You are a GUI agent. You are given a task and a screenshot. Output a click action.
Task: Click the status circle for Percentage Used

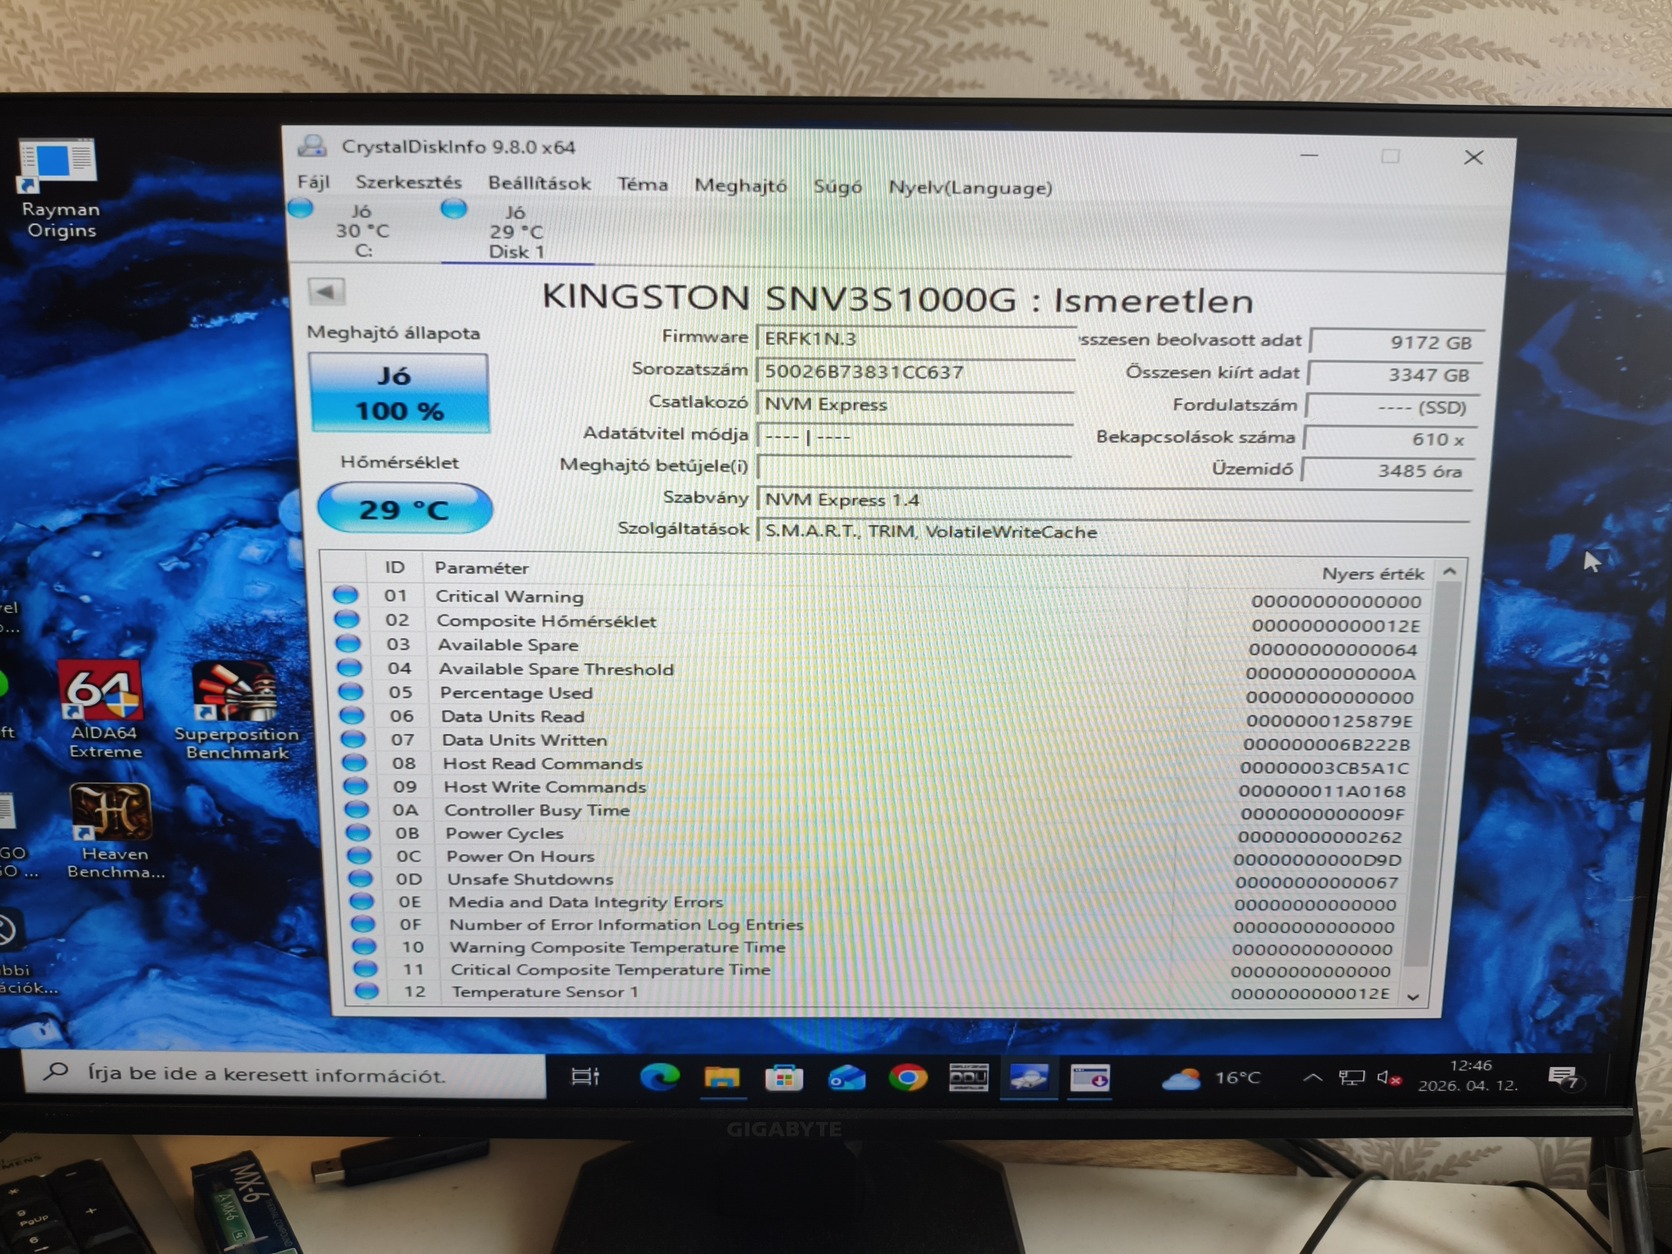click(350, 691)
